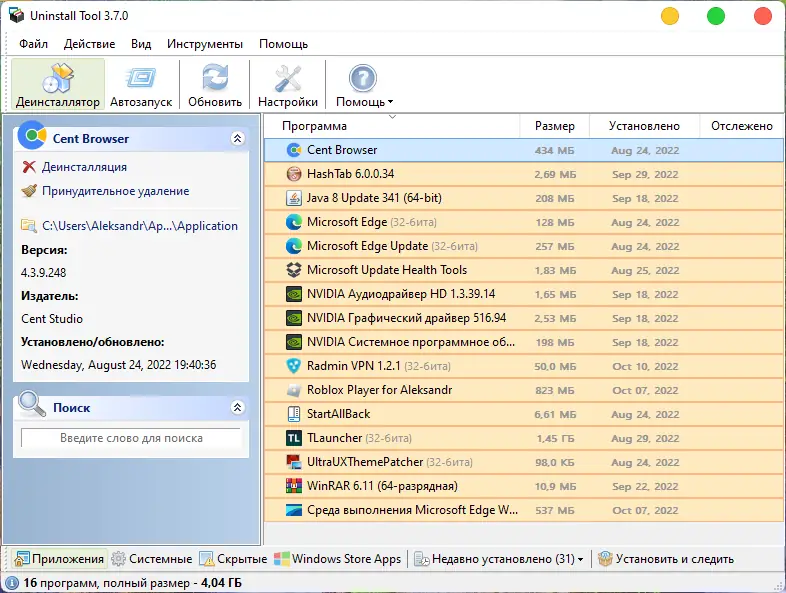Select NVIDIA Системное программное icon
The image size is (786, 593).
coord(294,342)
